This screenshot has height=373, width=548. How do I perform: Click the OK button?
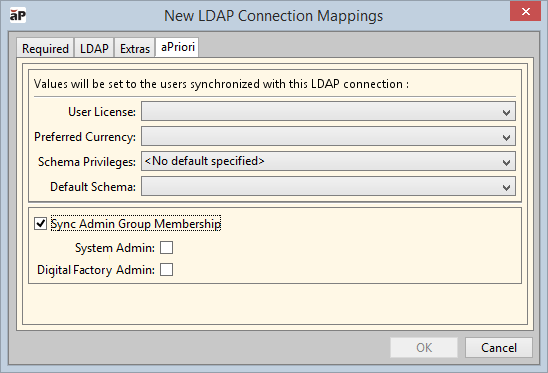click(x=424, y=347)
